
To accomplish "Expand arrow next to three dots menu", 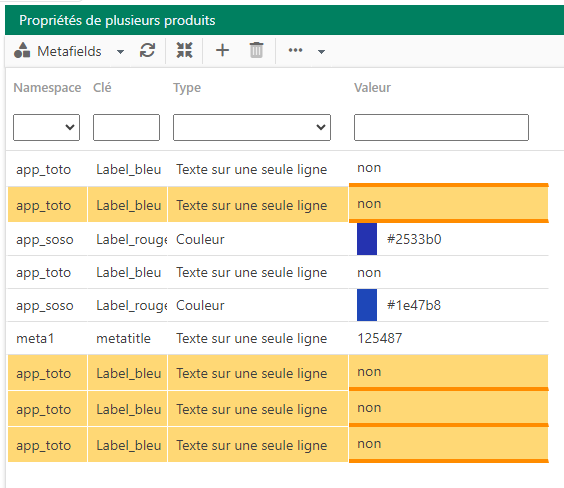I will 322,52.
